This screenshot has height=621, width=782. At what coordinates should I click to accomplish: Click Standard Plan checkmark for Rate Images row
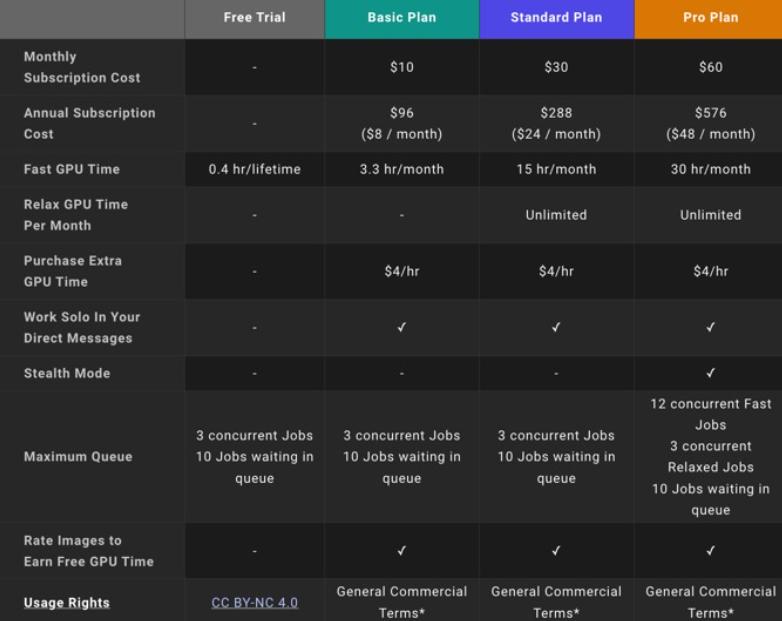pyautogui.click(x=557, y=551)
